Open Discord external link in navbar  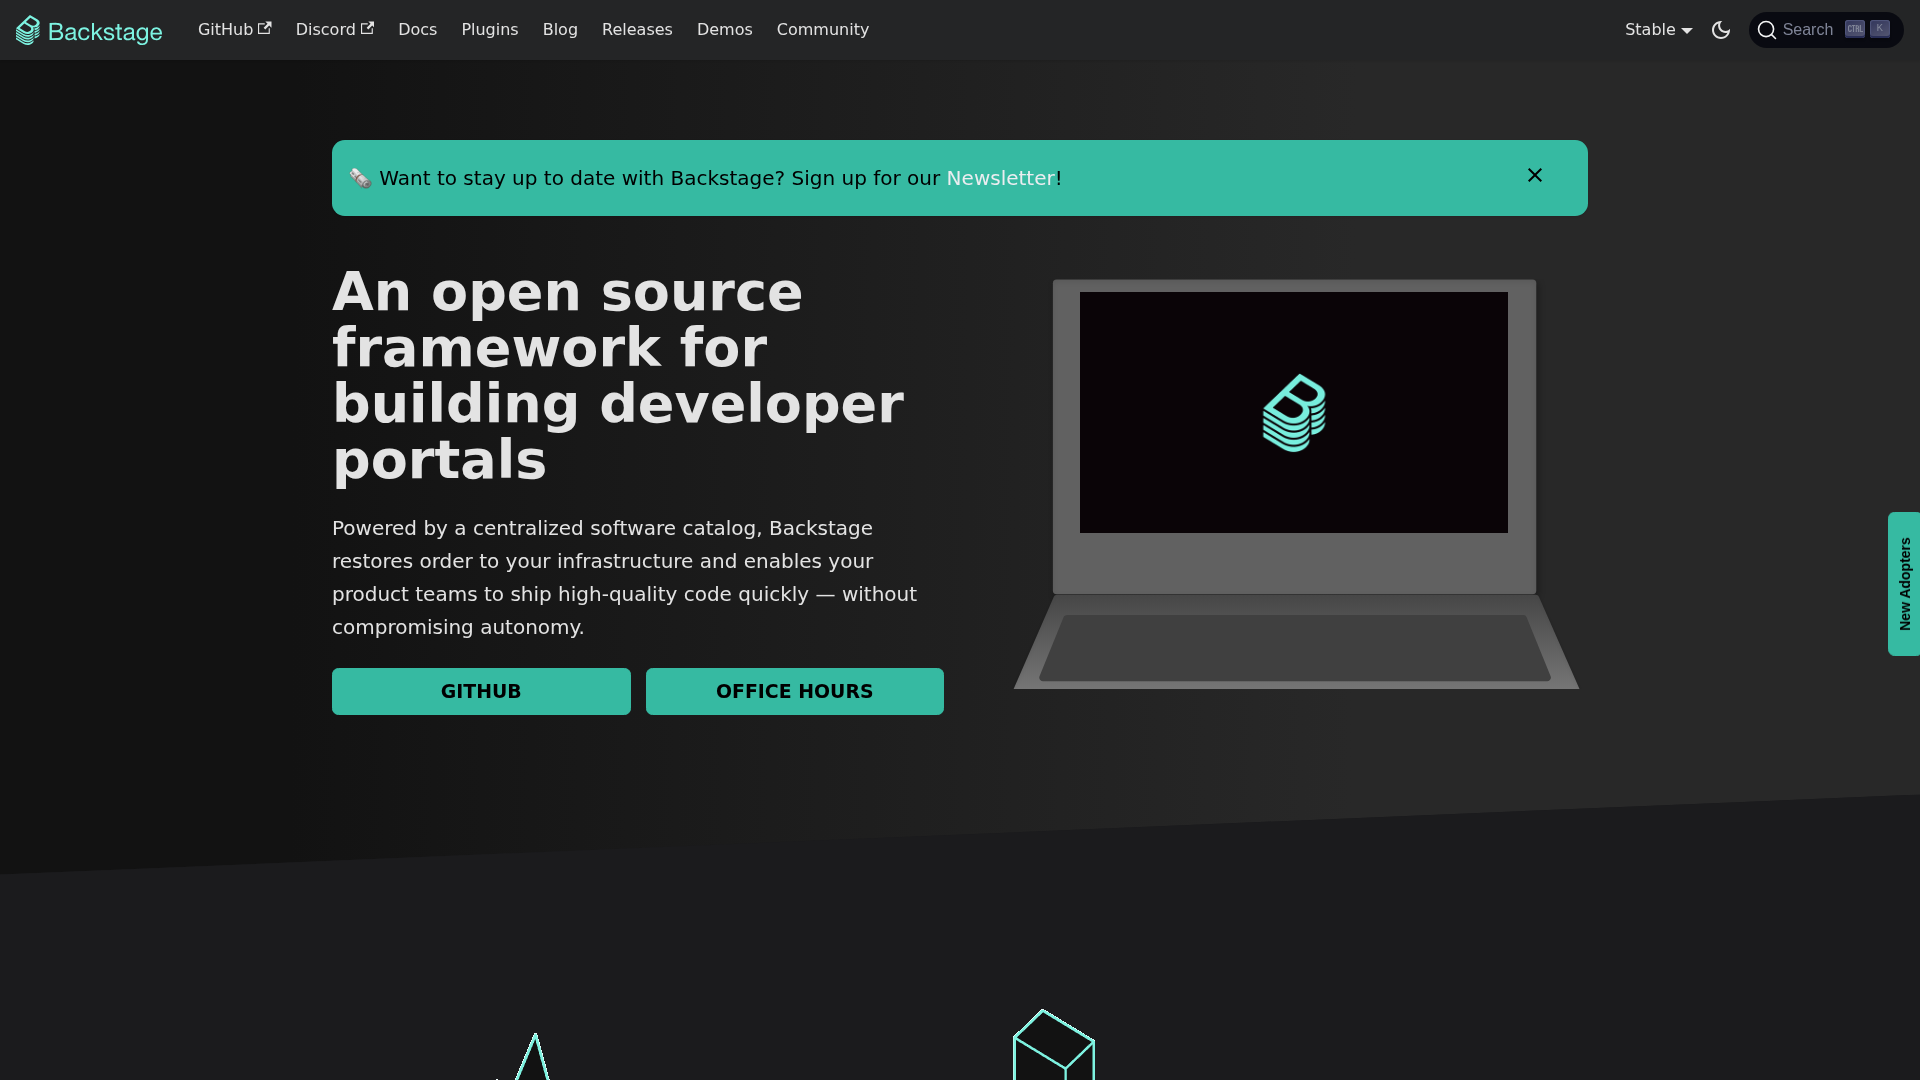click(x=334, y=30)
